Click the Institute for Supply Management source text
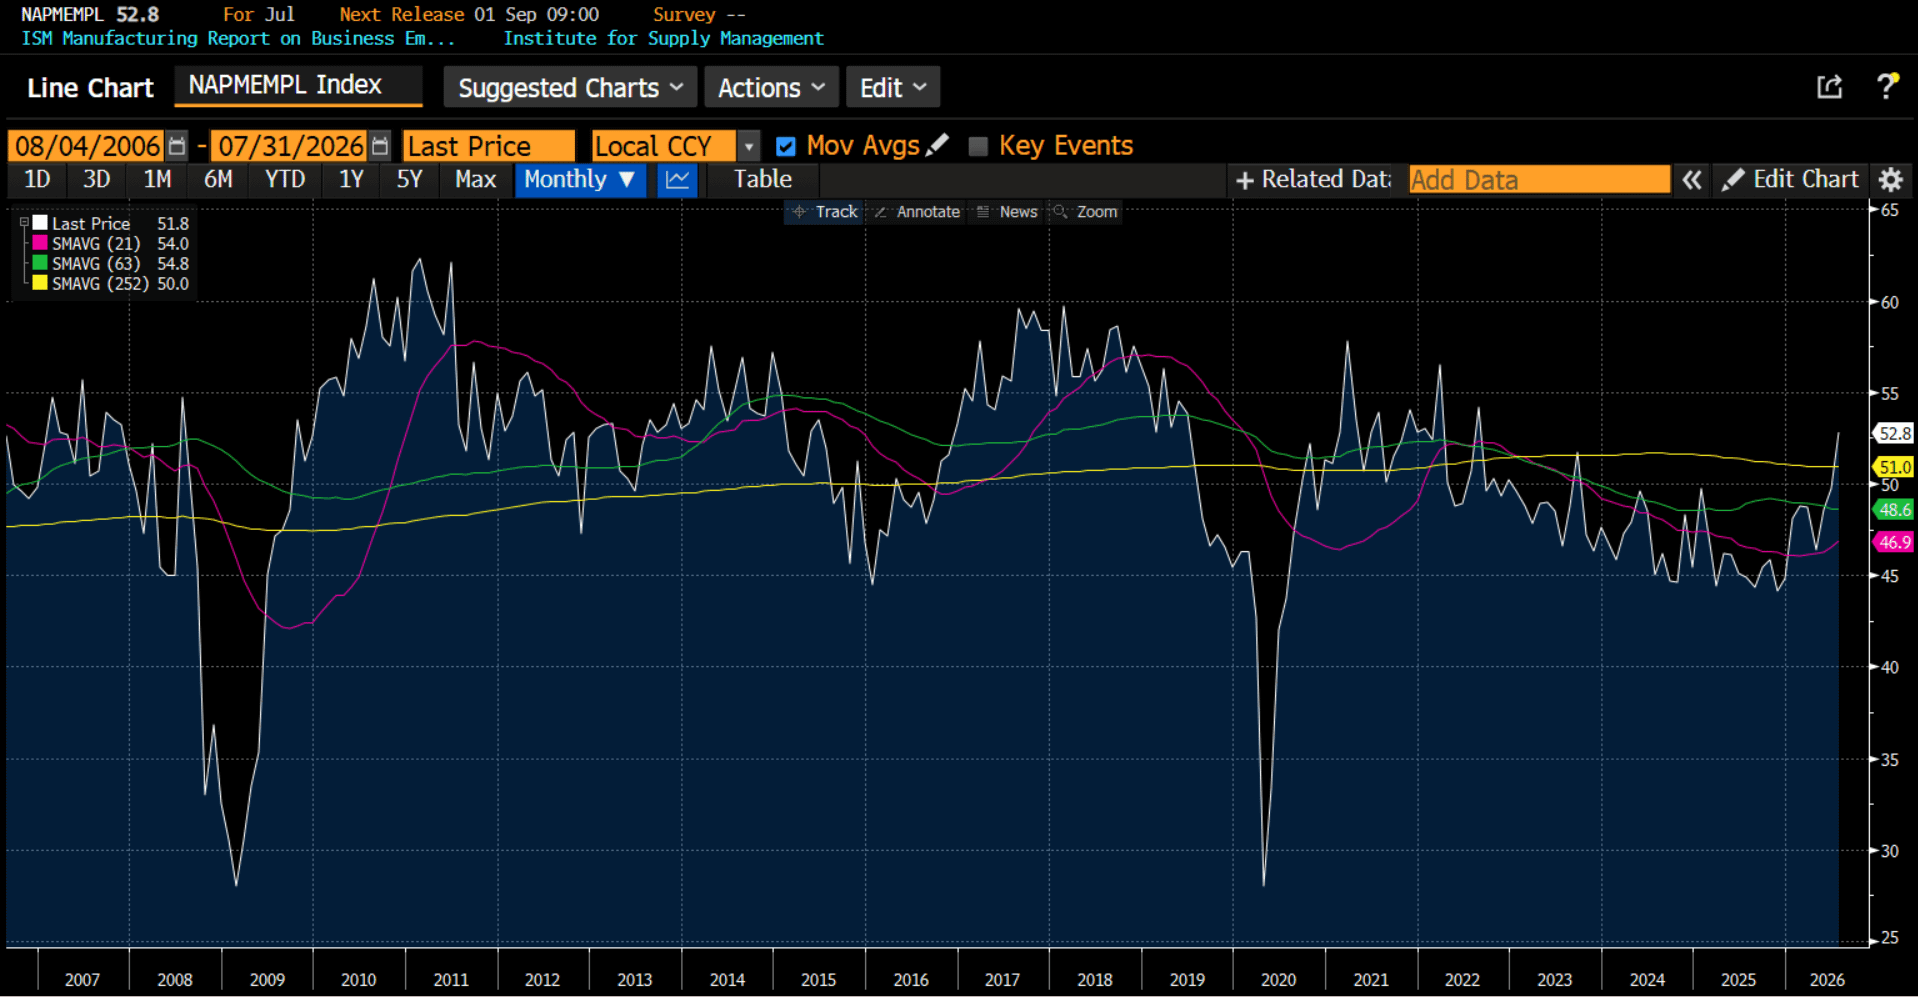Screen dimensions: 1918x997 [x=663, y=39]
